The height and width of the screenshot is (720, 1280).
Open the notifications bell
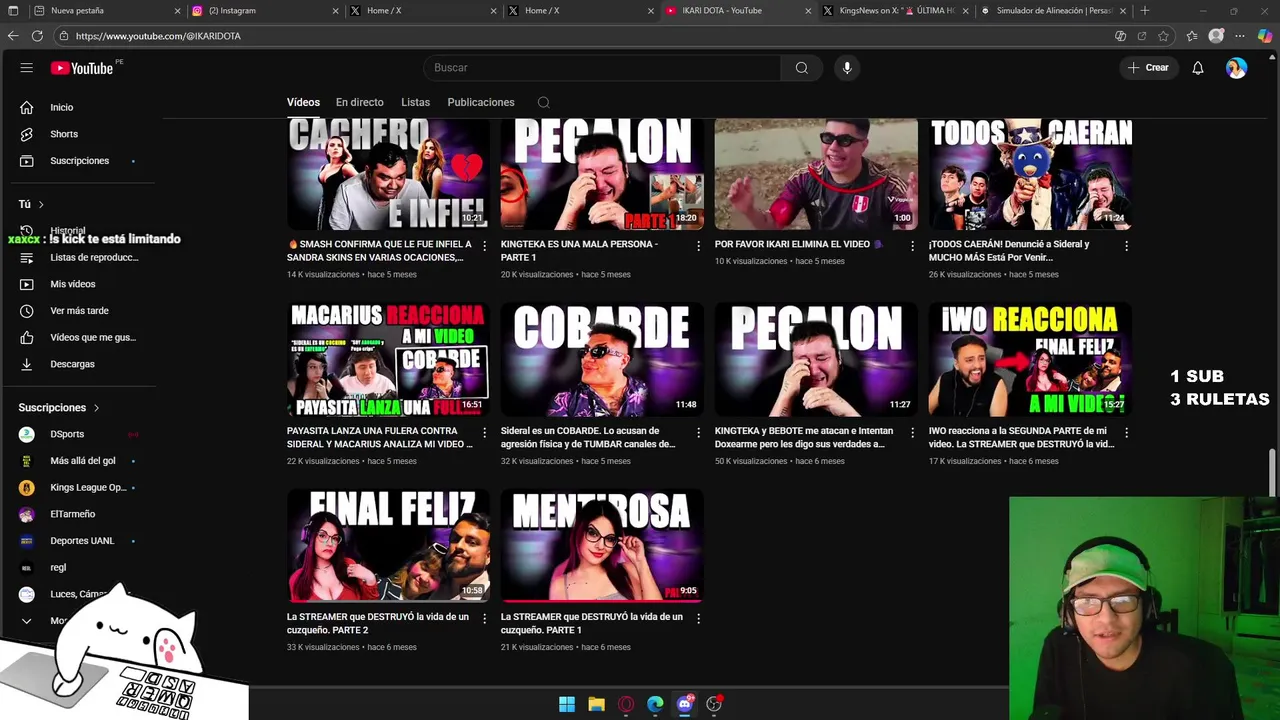coord(1197,68)
